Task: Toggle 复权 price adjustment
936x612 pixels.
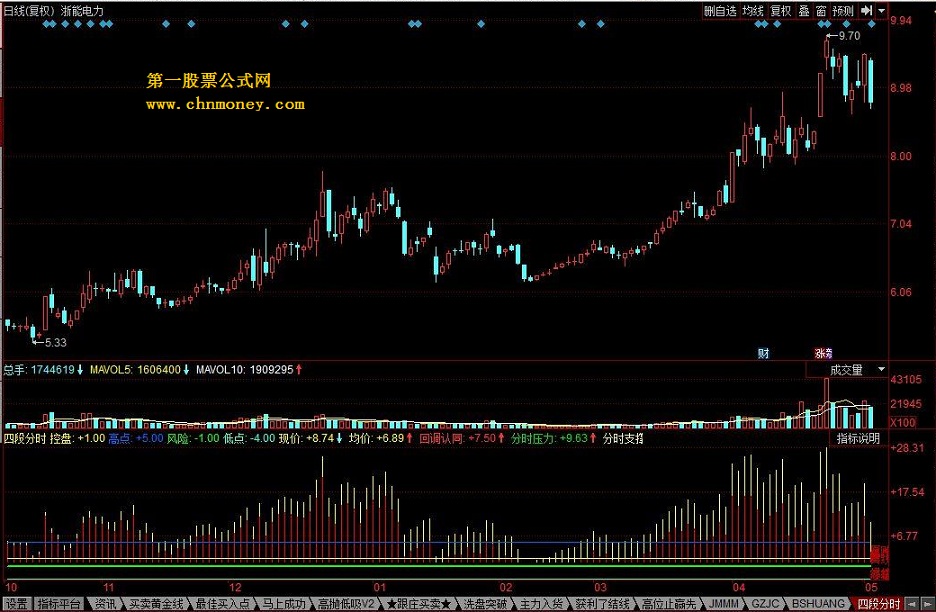Action: (780, 11)
